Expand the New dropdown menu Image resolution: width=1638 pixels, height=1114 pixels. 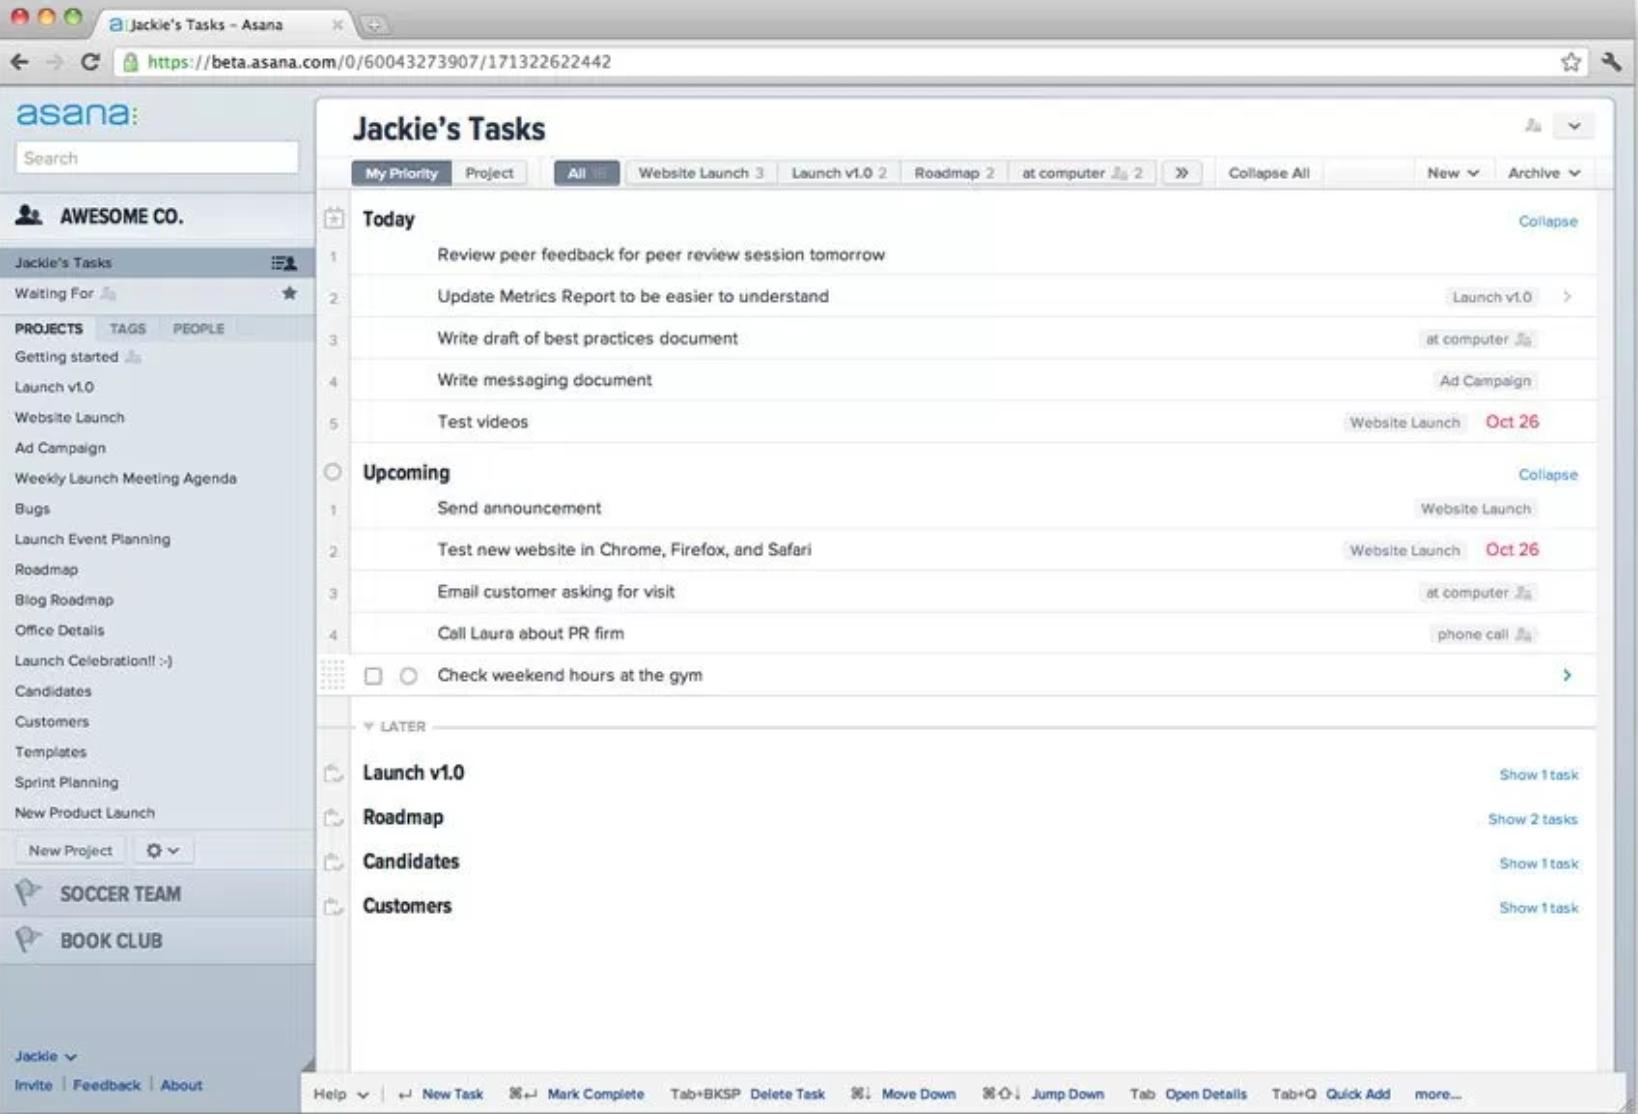[1452, 173]
